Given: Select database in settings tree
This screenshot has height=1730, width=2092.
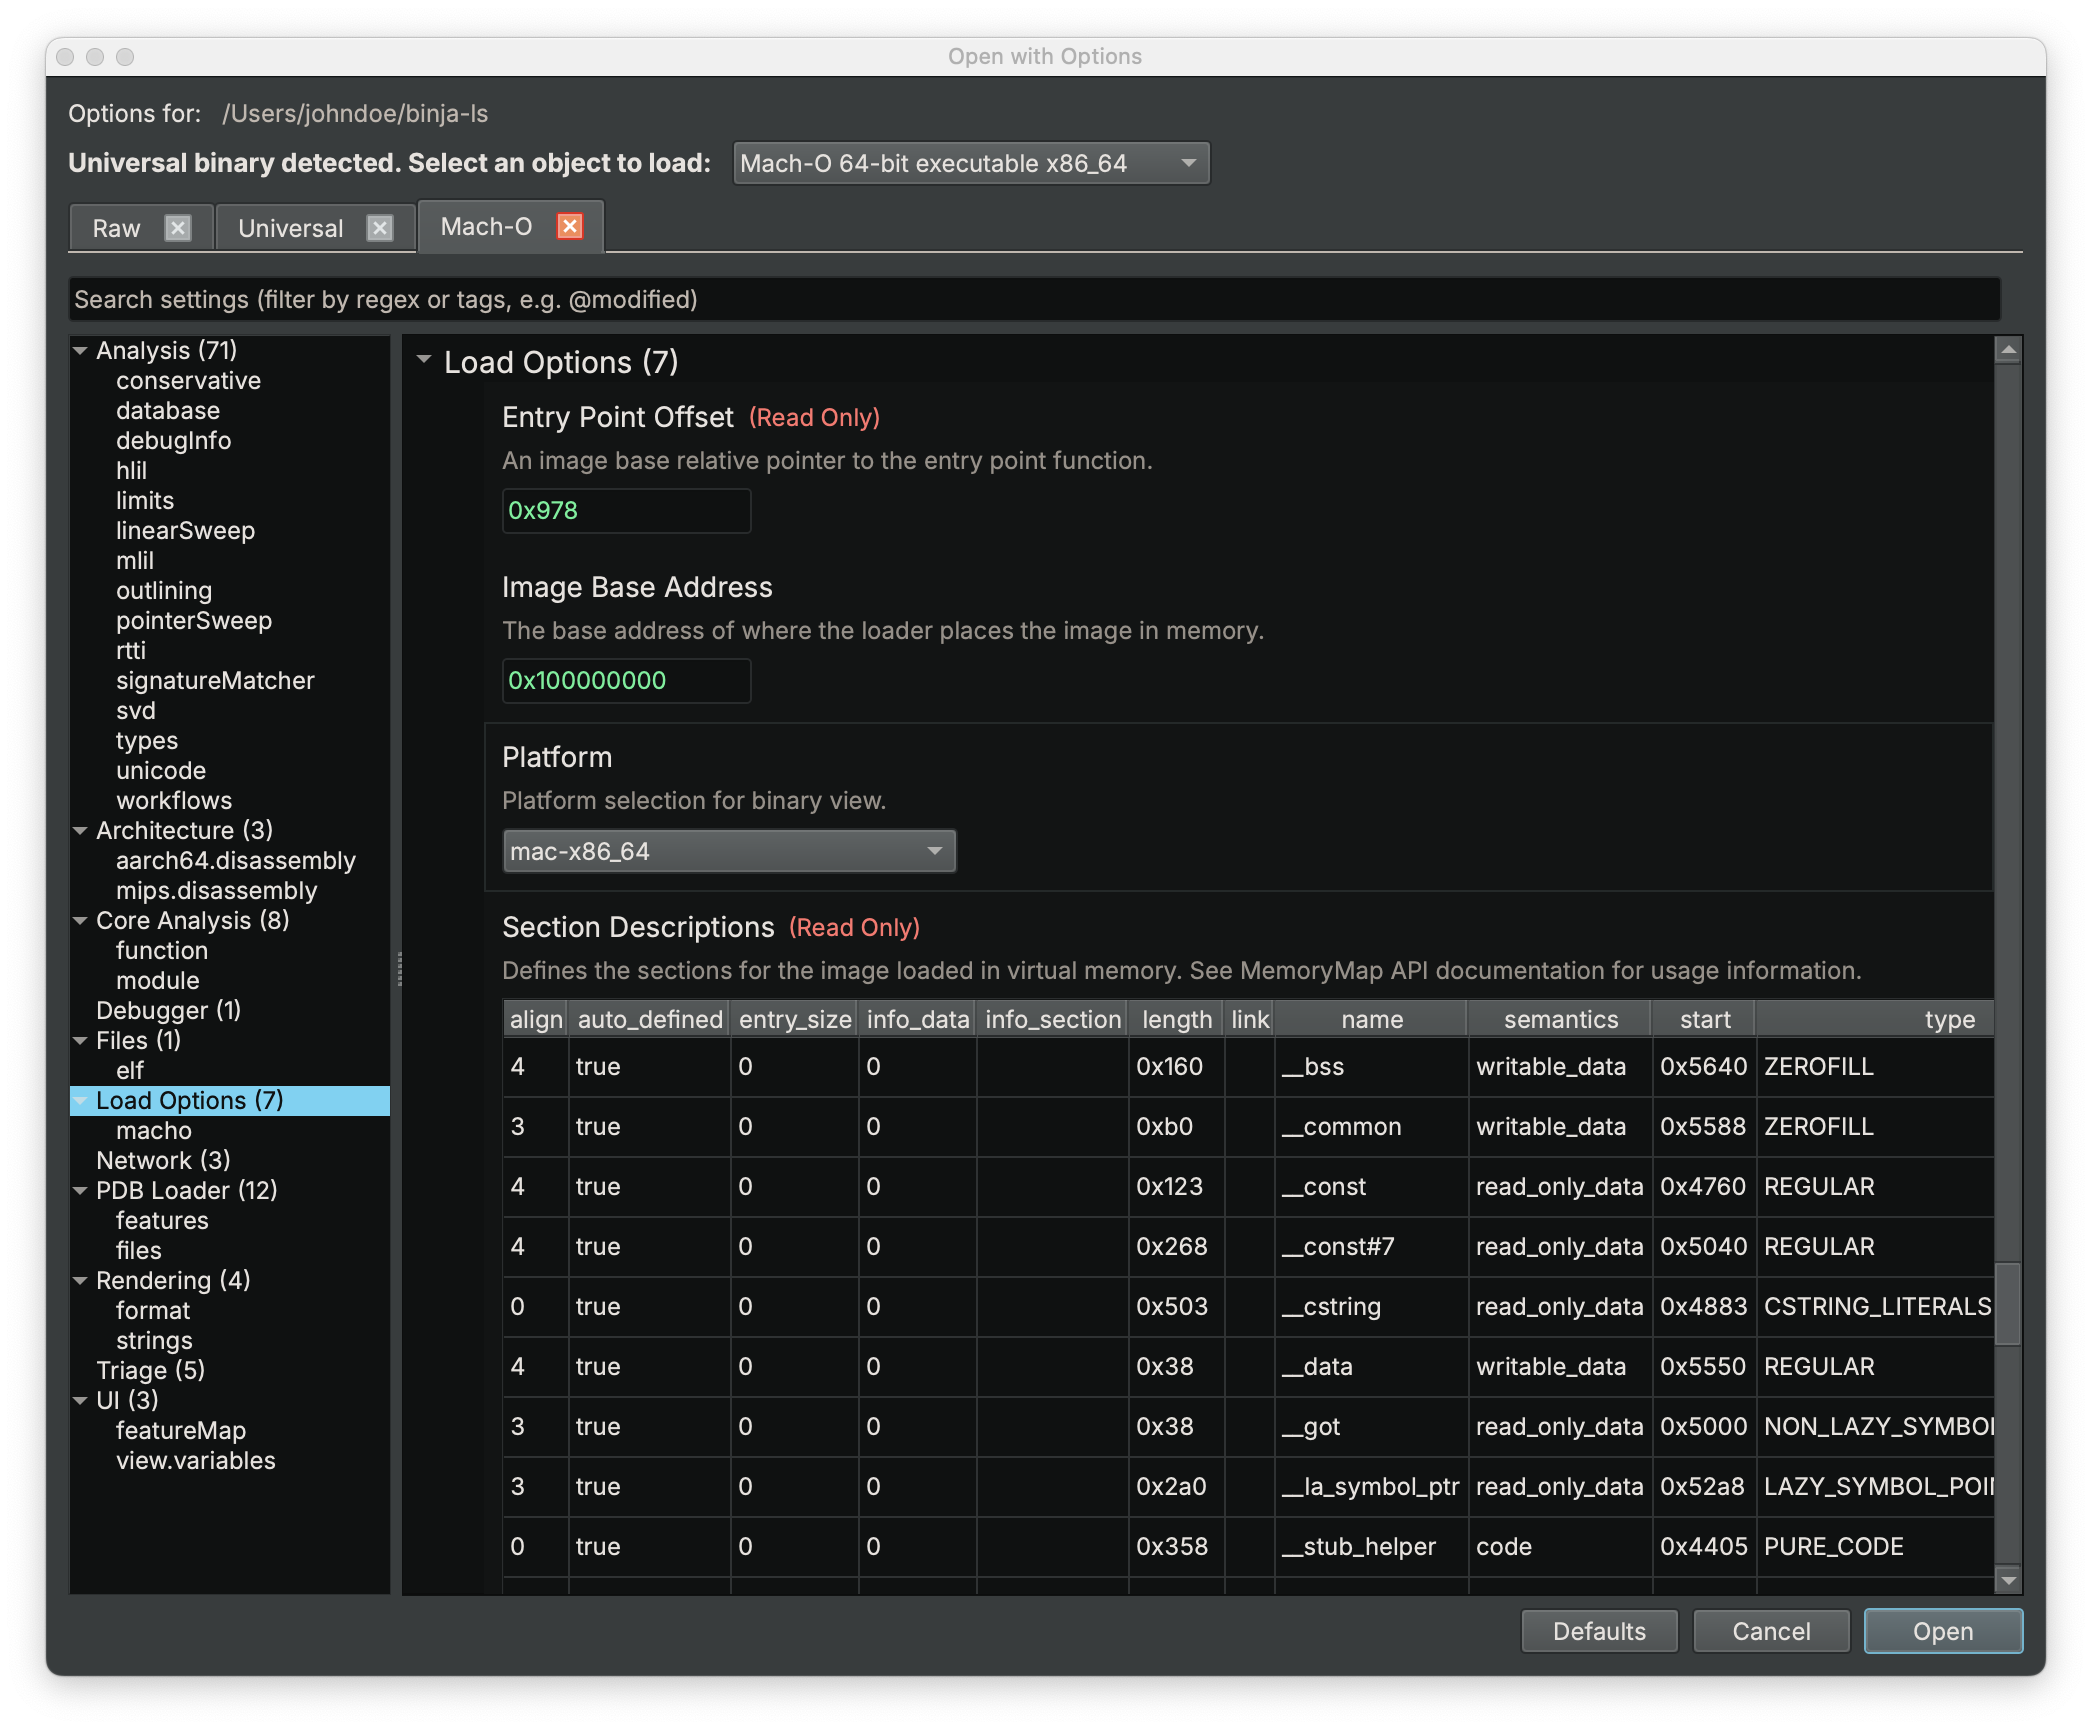Looking at the screenshot, I should pyautogui.click(x=168, y=411).
